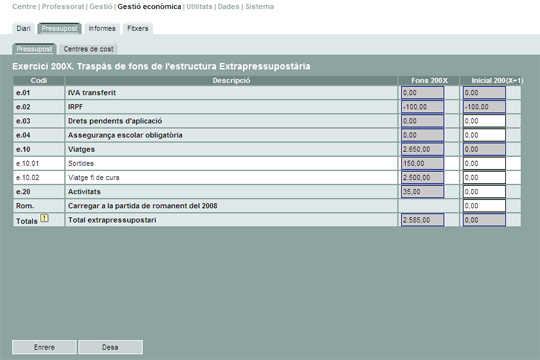Open the Utilitats menu

[x=199, y=7]
